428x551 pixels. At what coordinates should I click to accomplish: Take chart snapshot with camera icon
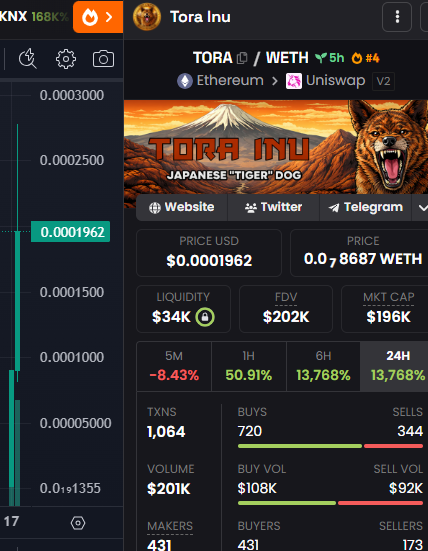coord(103,59)
